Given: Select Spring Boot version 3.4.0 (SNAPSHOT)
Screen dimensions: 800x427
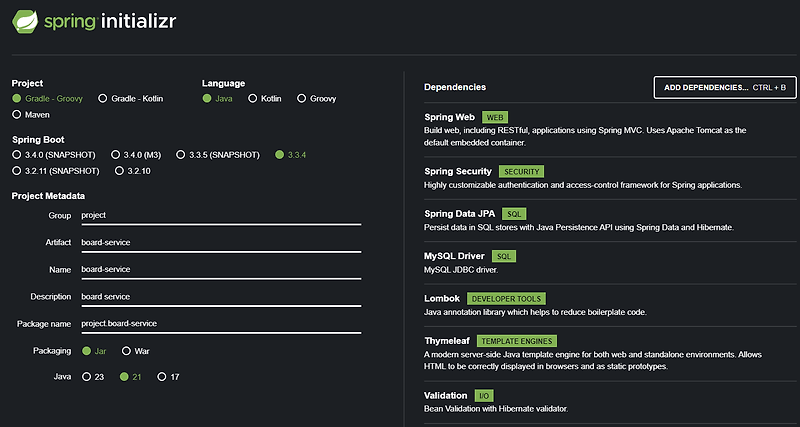Looking at the screenshot, I should pos(17,155).
